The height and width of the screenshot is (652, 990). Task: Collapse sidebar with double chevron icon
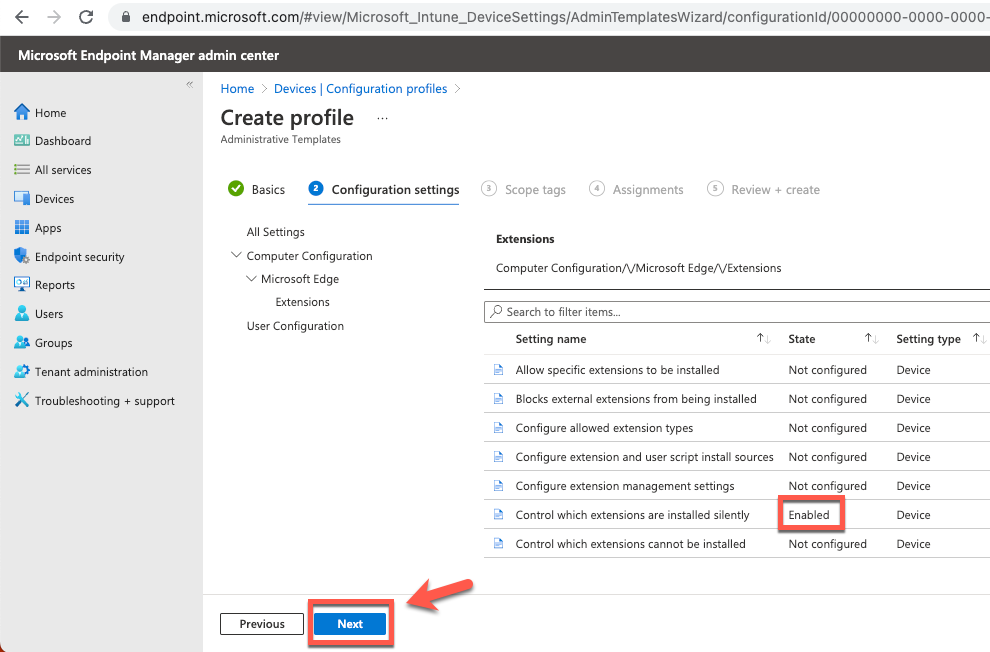(189, 85)
